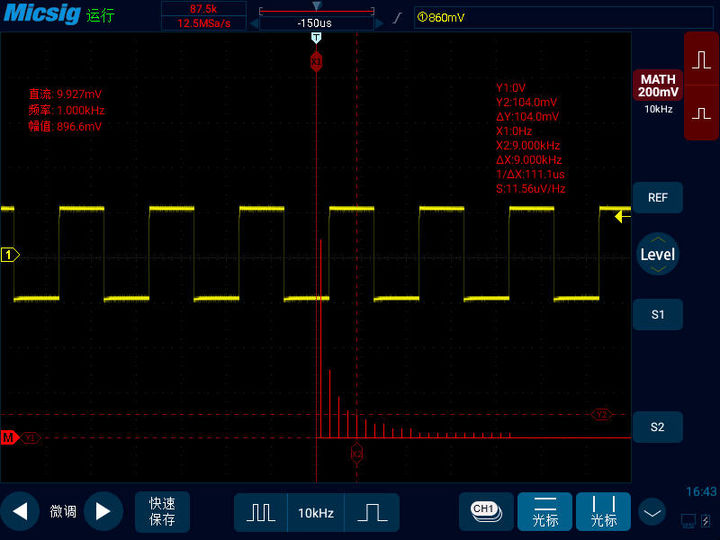Screen dimensions: 720x540
Task: Tap the left fine-adjust arrow
Action: pos(20,512)
